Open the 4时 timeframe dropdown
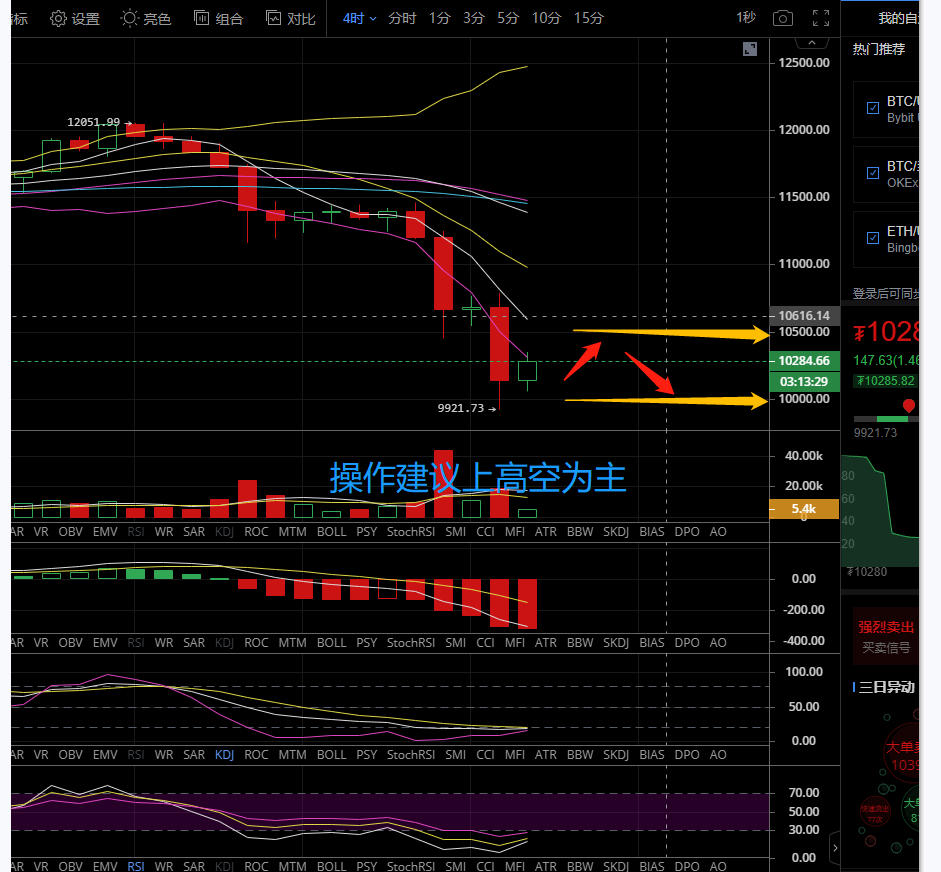This screenshot has width=941, height=872. tap(359, 18)
